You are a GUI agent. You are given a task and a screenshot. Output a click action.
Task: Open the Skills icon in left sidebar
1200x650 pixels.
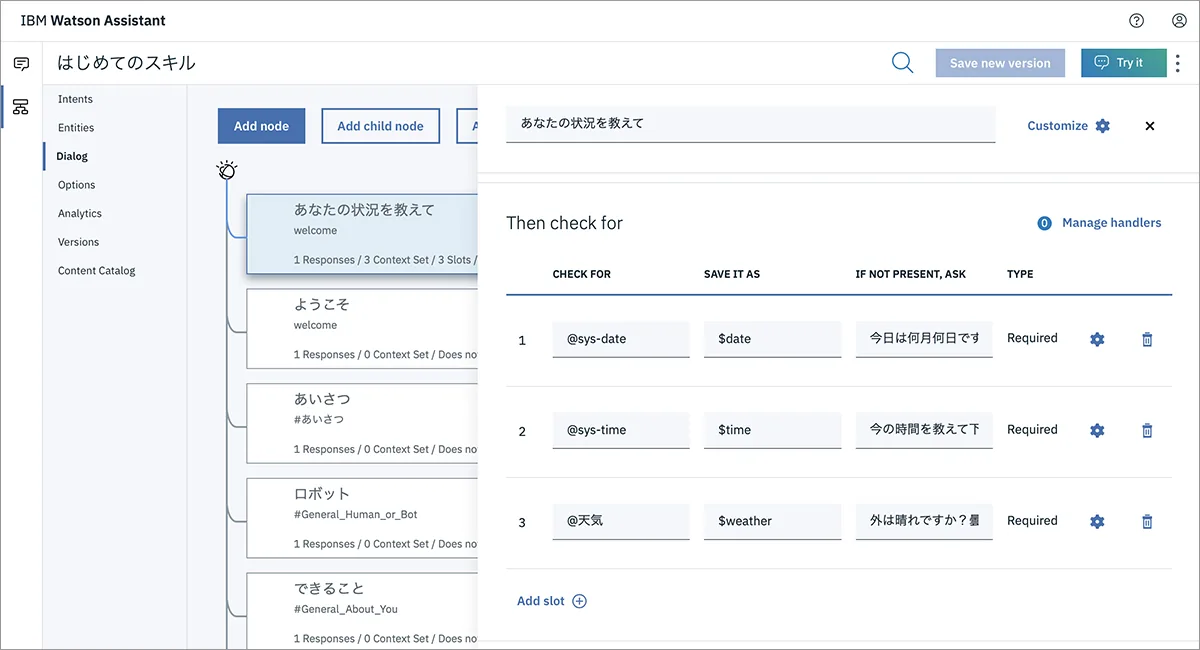[21, 106]
